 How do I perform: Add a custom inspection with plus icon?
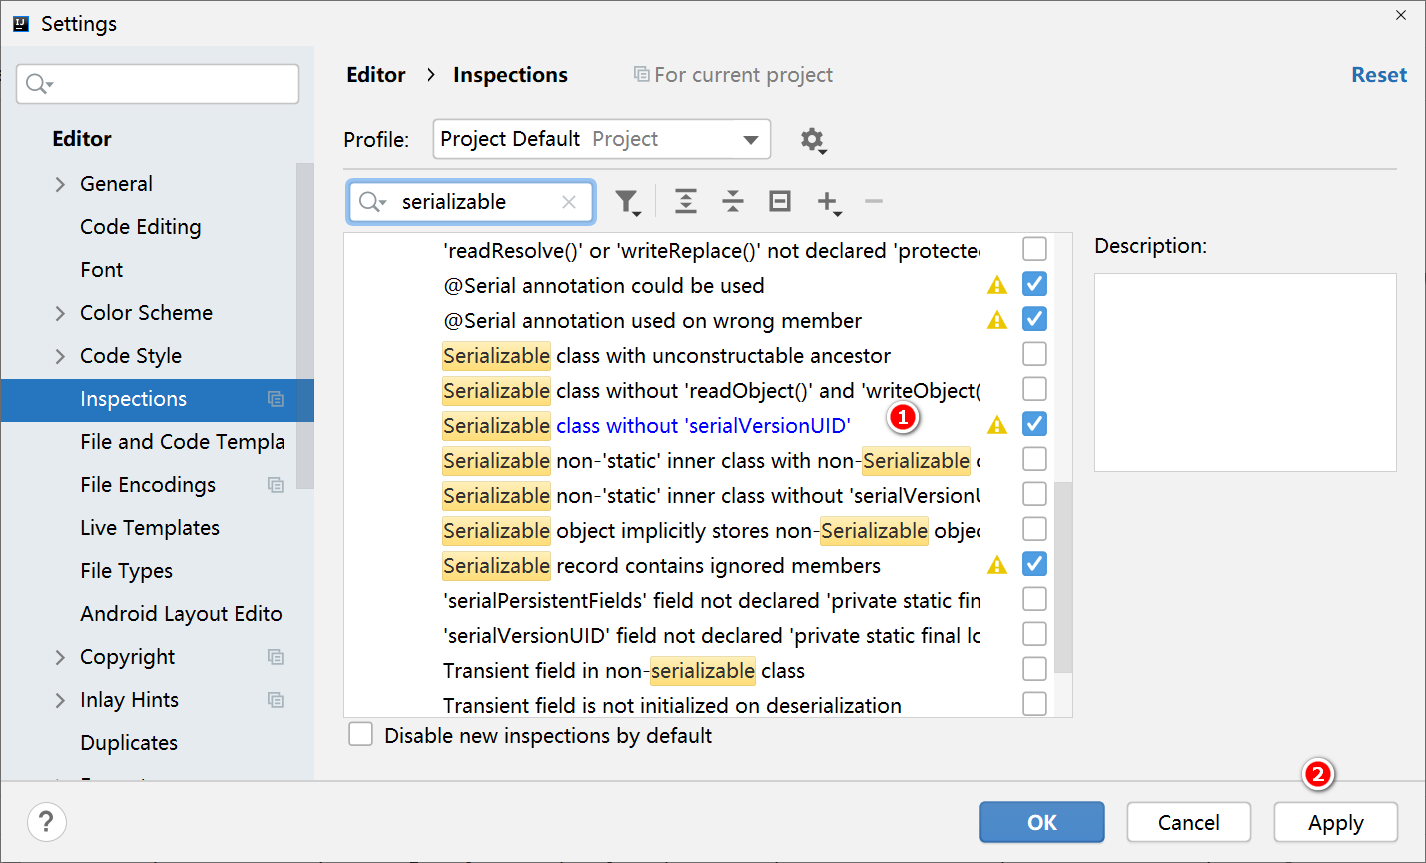[829, 202]
